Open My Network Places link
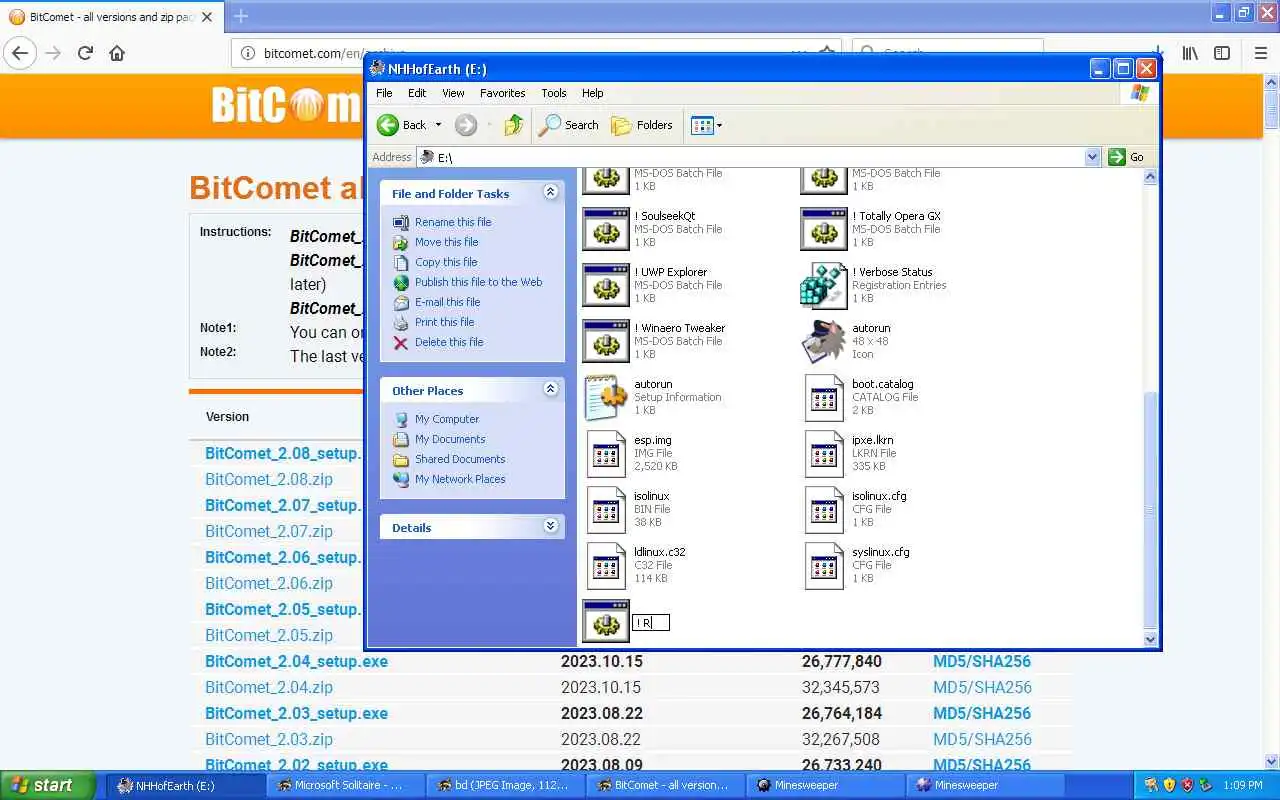 point(460,479)
